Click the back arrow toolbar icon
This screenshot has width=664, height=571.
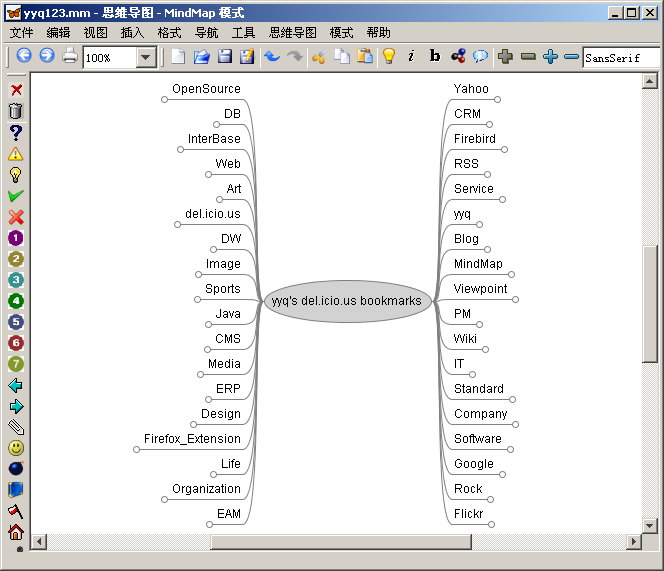tap(24, 56)
